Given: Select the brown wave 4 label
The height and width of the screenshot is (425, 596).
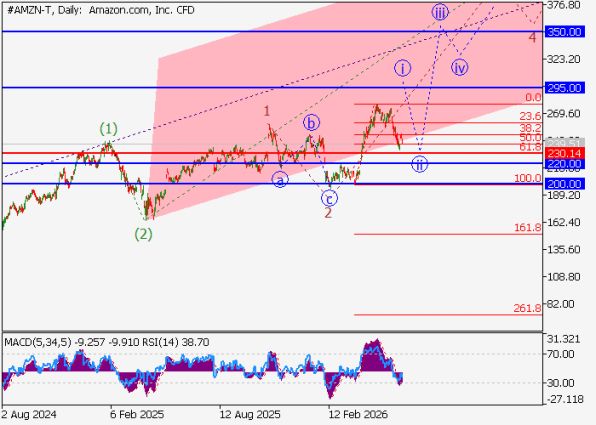Looking at the screenshot, I should tap(533, 38).
